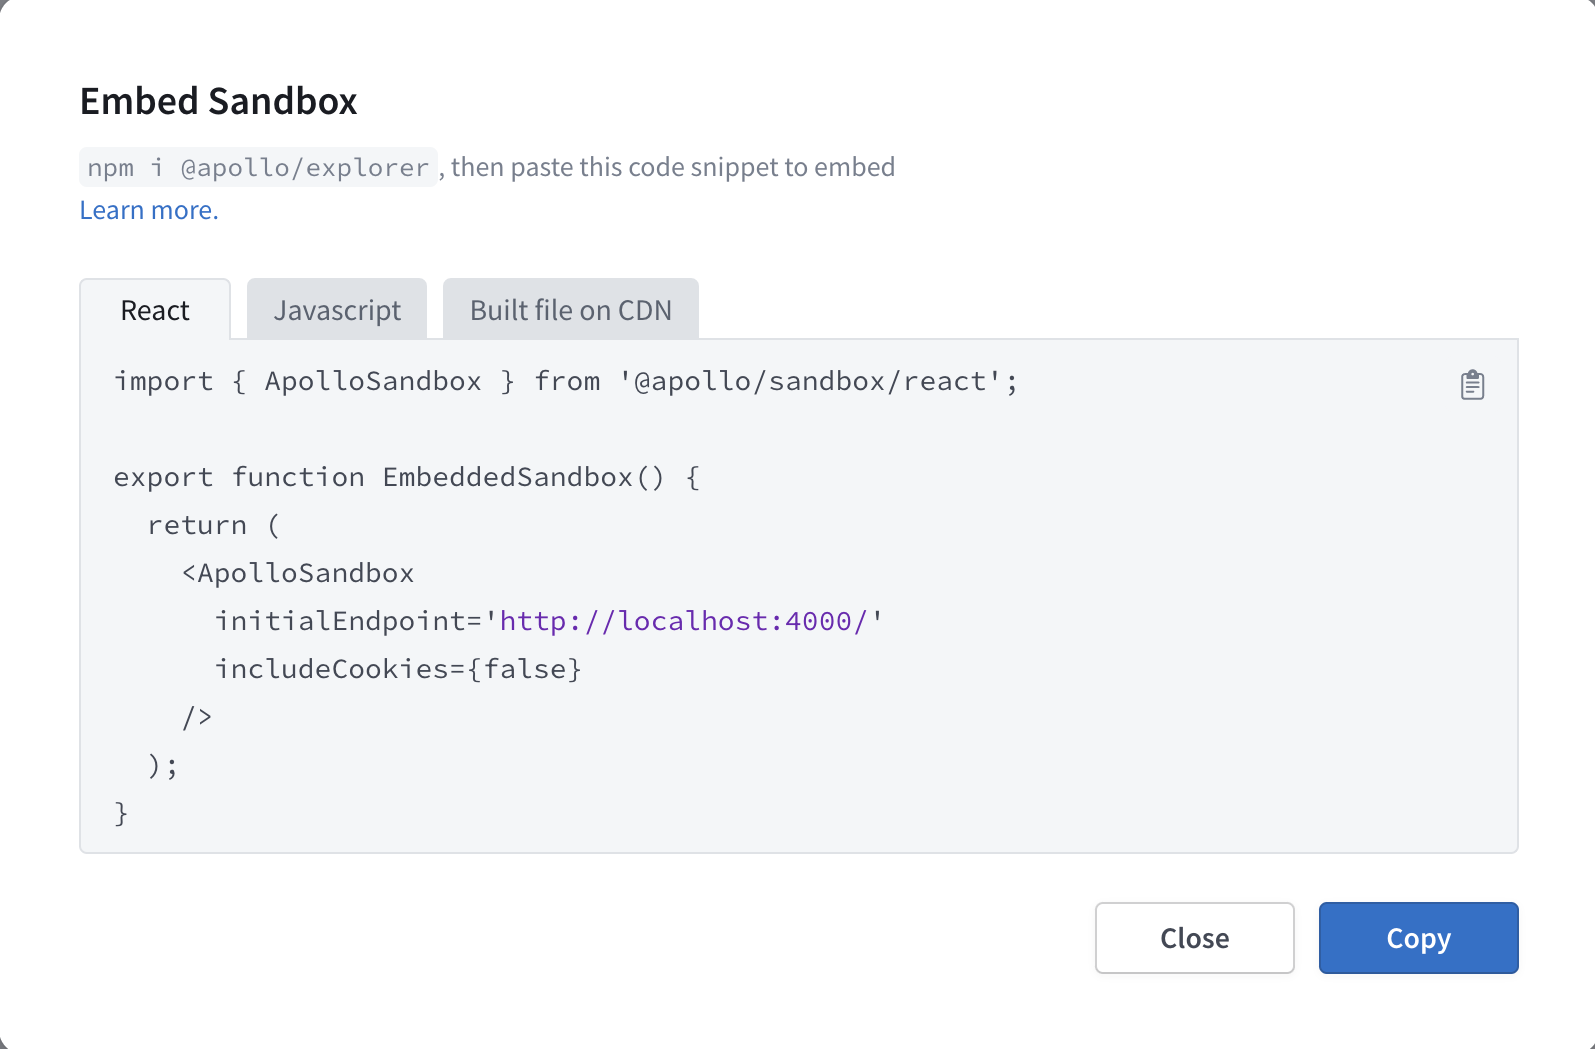Switch to the Javascript tab

click(x=336, y=309)
